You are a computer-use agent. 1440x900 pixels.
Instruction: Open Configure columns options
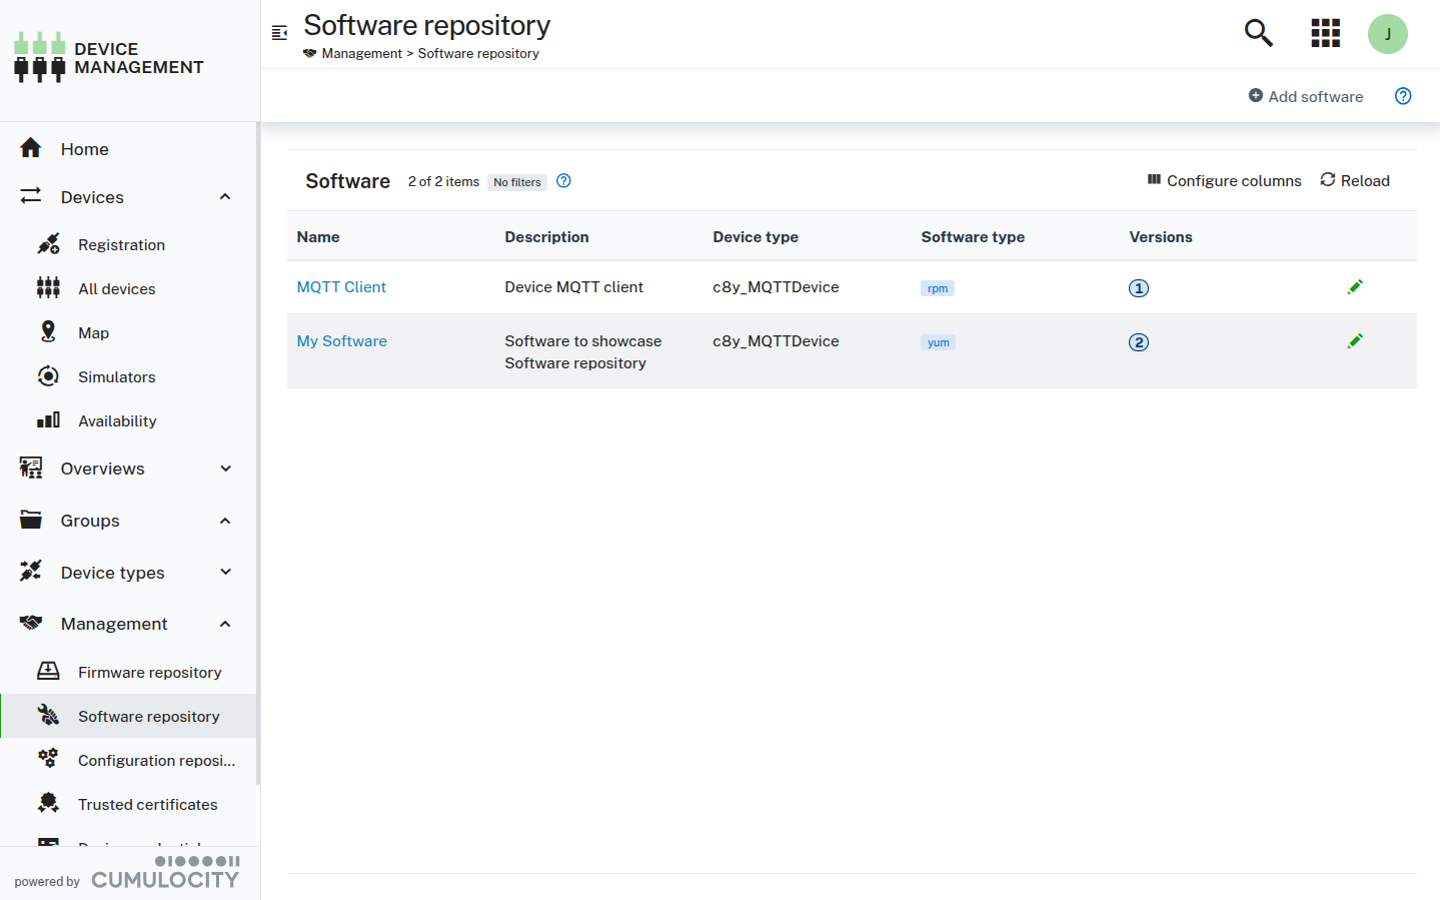1224,180
